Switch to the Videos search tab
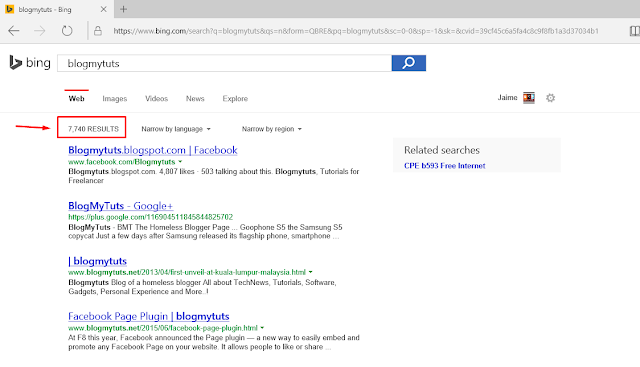Screen dimensions: 640x367 pos(156,98)
